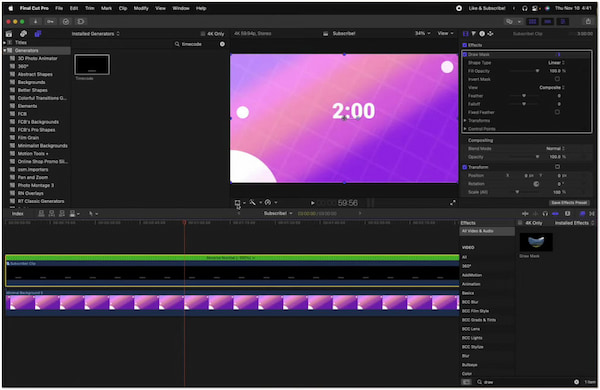
Task: Open the Clip menu
Action: coord(123,8)
